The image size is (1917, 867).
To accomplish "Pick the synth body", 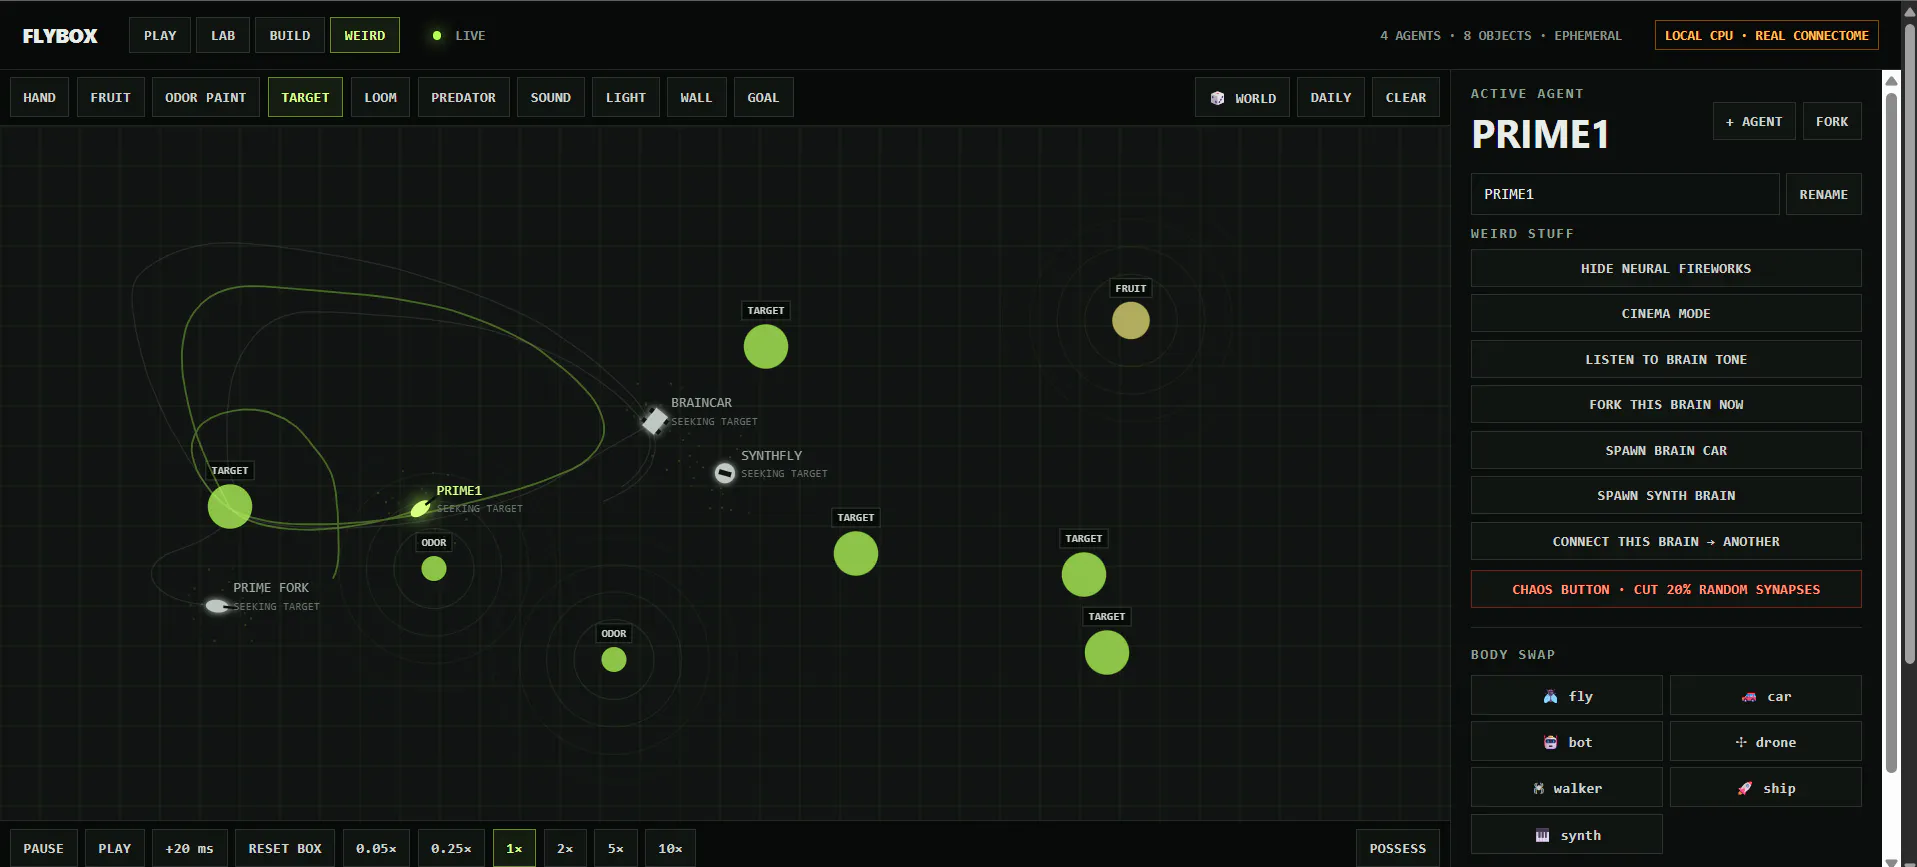I will coord(1566,835).
